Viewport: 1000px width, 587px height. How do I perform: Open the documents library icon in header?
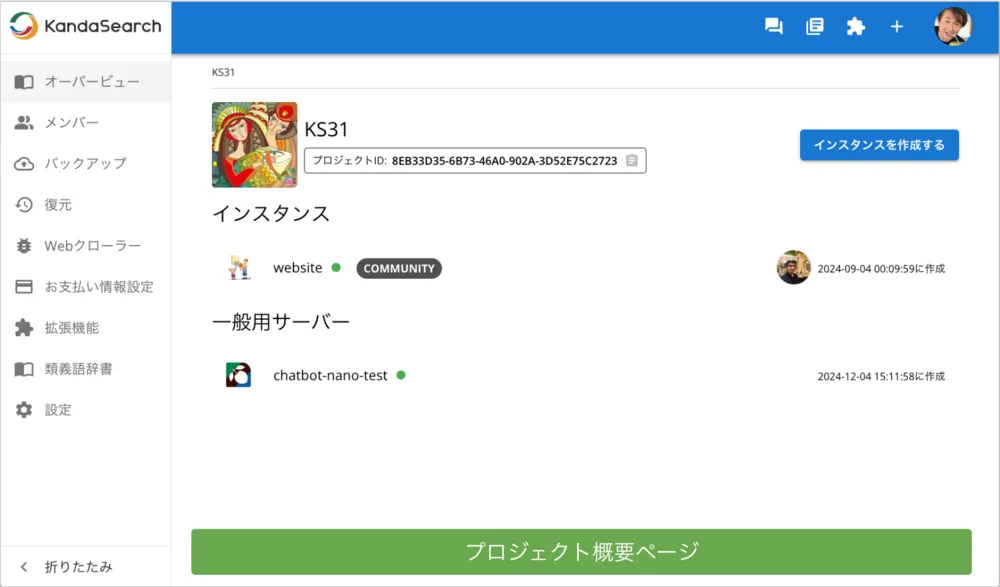point(814,26)
